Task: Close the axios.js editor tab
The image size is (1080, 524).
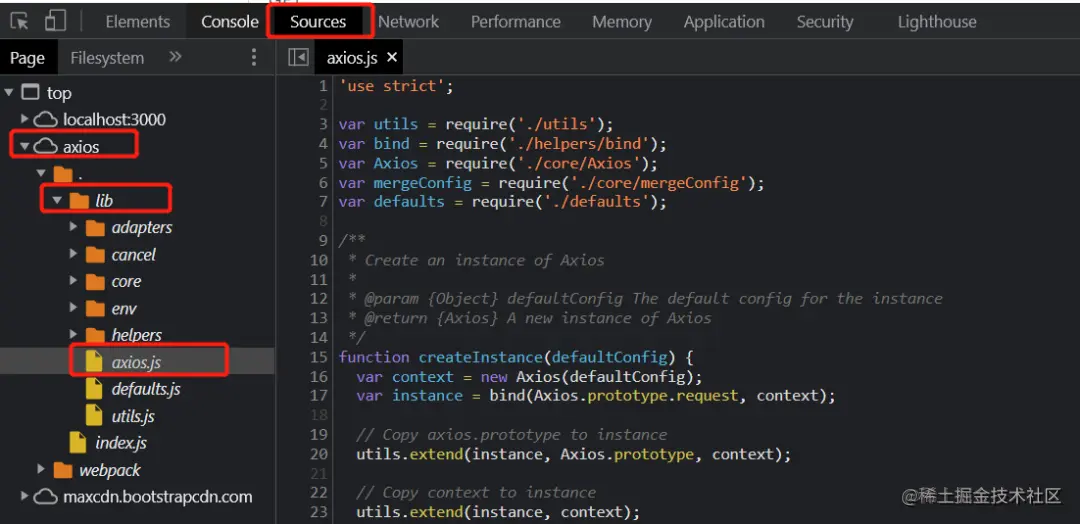Action: coord(392,57)
